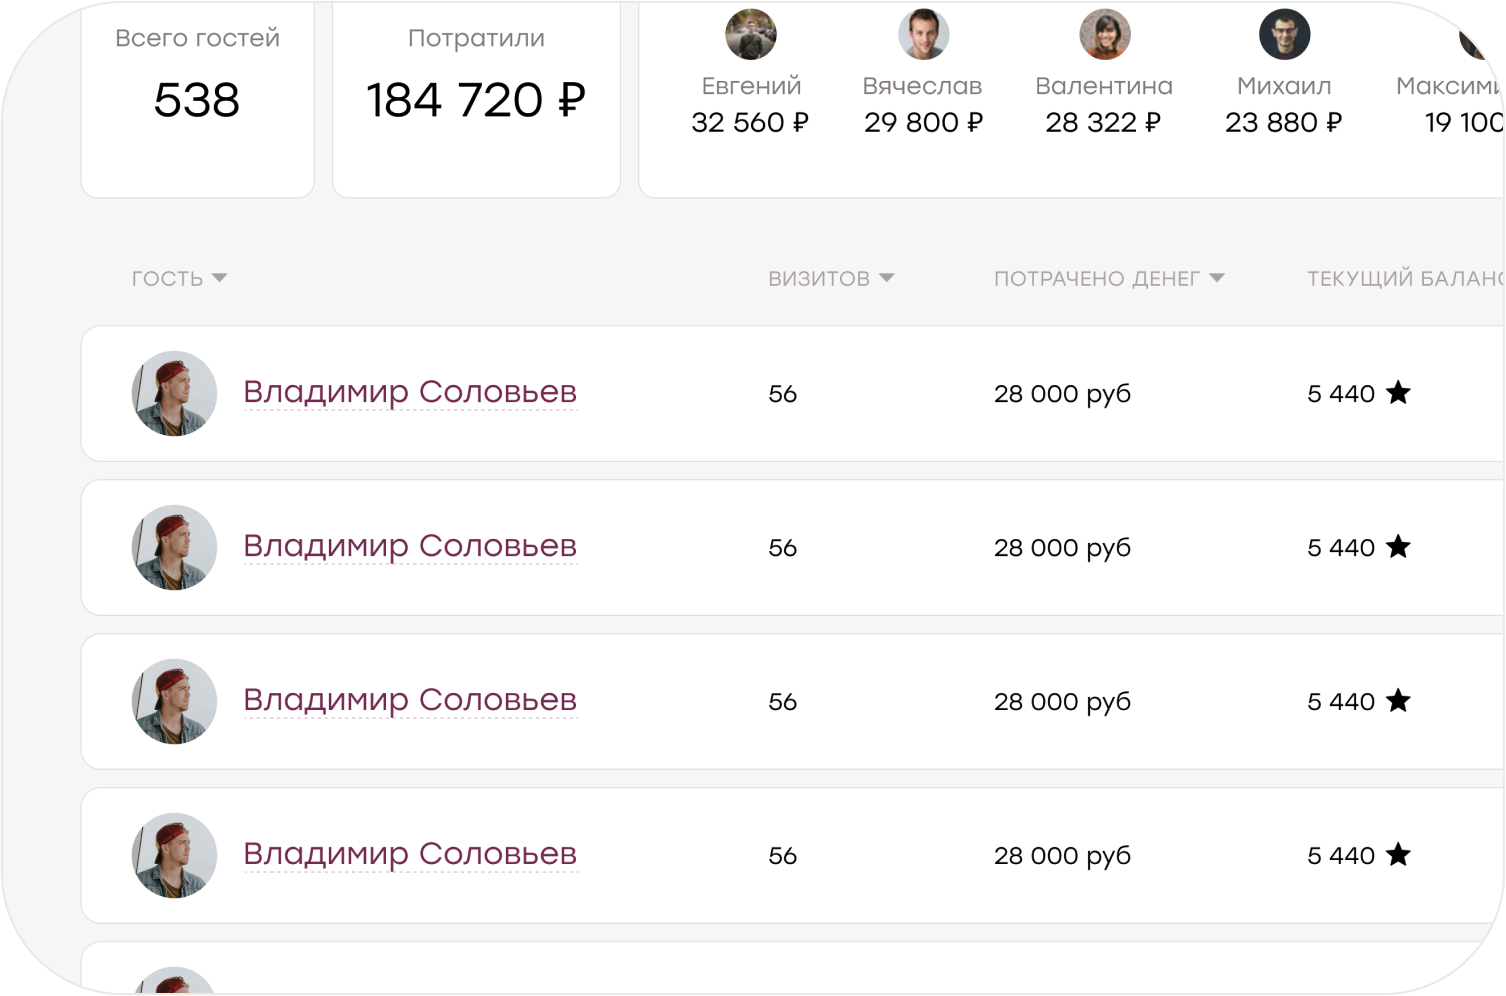1506x996 pixels.
Task: Click Вячеслав's avatar photo
Action: pos(923,35)
